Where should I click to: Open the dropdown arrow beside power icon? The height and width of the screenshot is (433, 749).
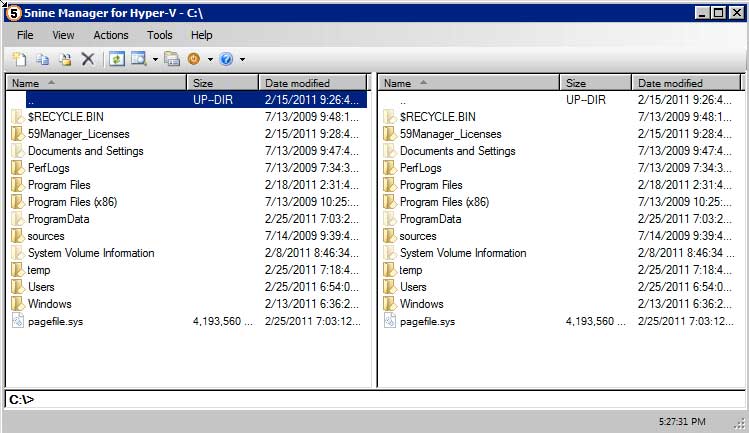(x=210, y=60)
